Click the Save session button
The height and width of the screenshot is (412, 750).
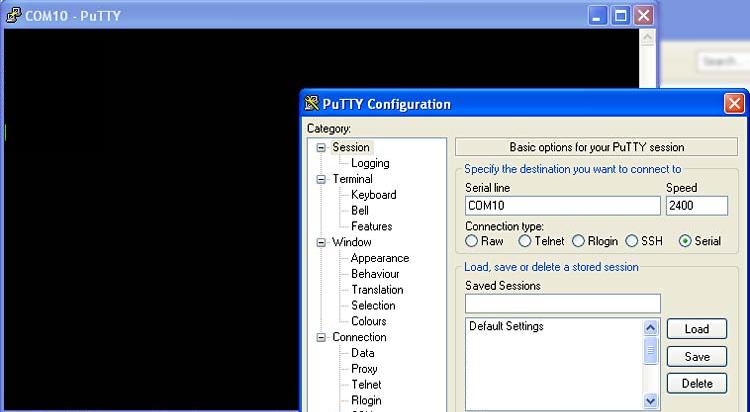[x=696, y=356]
